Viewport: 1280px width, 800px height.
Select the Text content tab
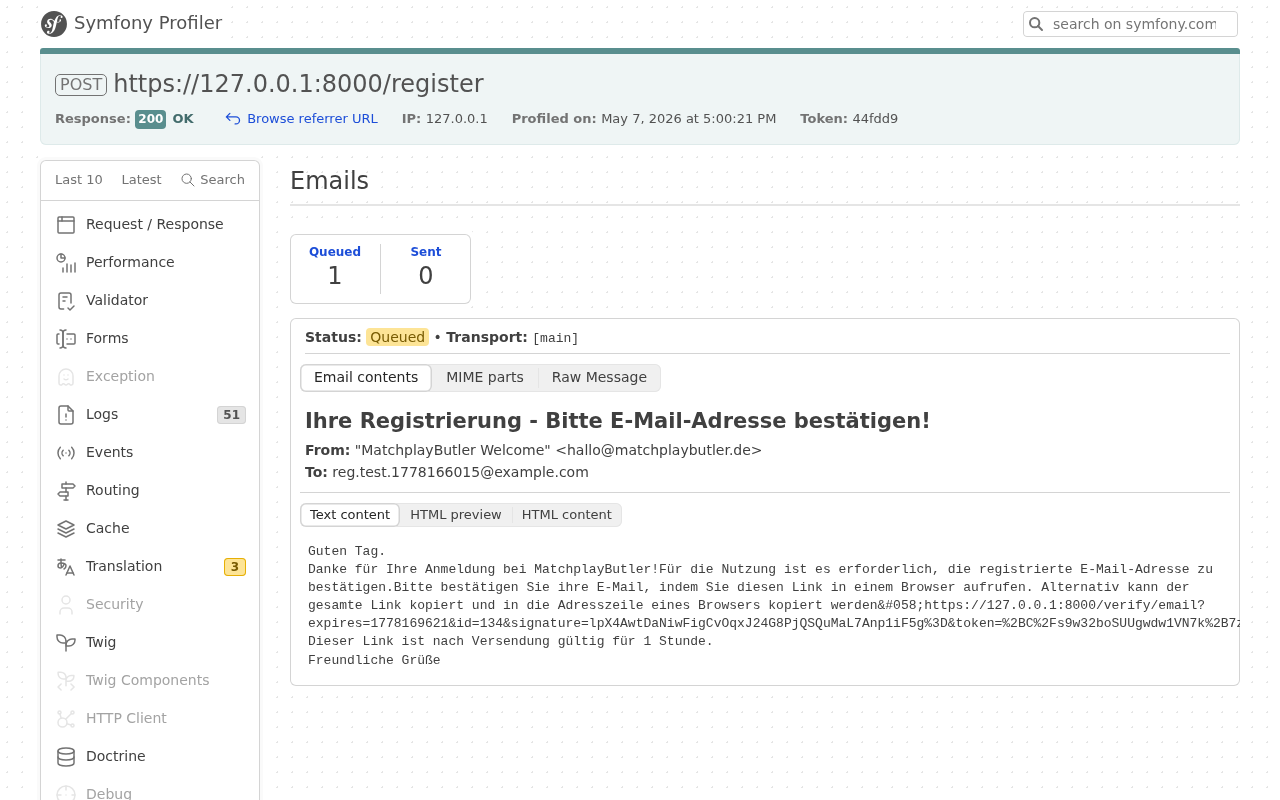(350, 515)
